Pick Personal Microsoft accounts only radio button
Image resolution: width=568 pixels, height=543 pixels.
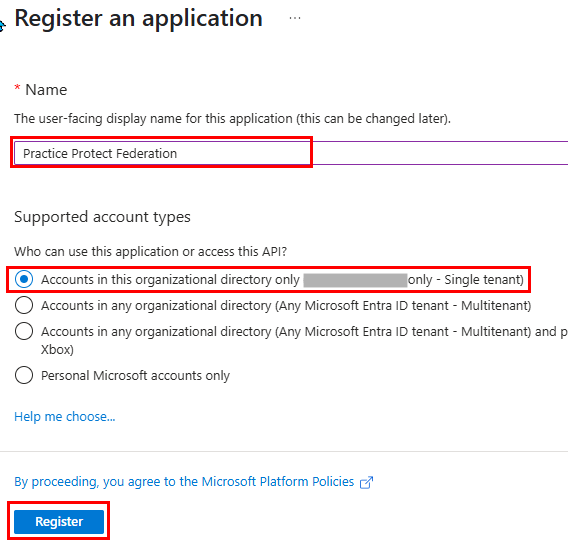24,375
